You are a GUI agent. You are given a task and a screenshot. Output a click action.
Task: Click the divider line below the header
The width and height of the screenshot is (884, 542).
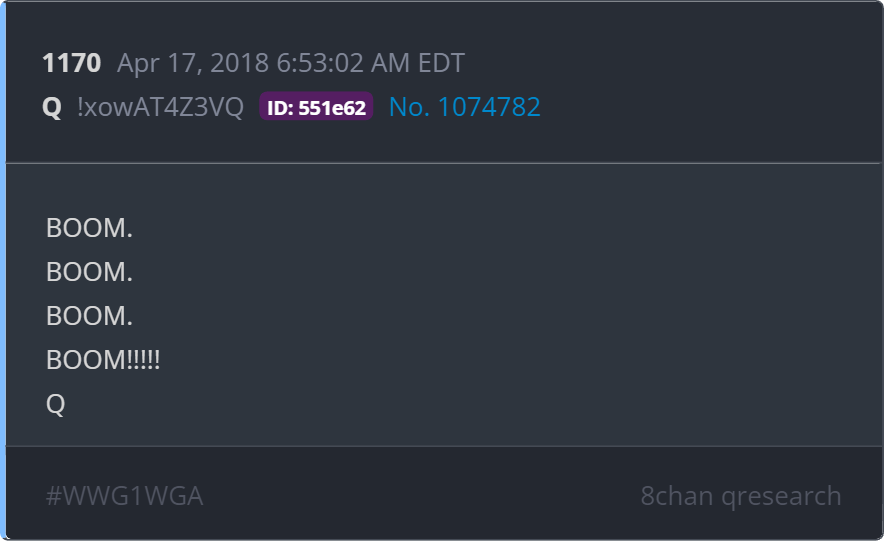[x=444, y=164]
